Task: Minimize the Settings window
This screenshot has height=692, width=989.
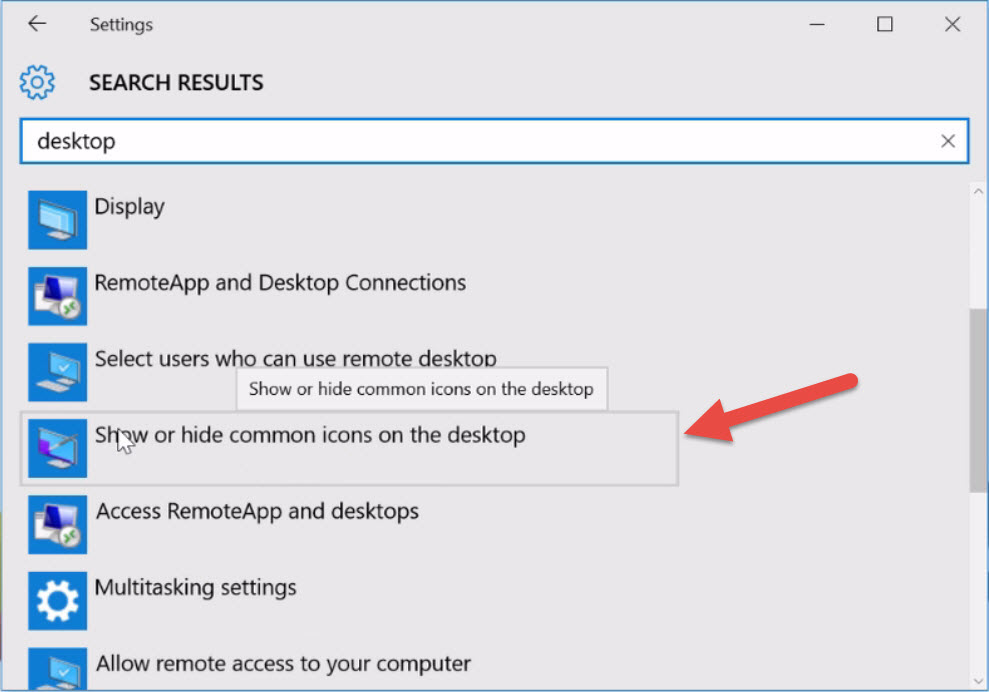Action: 817,25
